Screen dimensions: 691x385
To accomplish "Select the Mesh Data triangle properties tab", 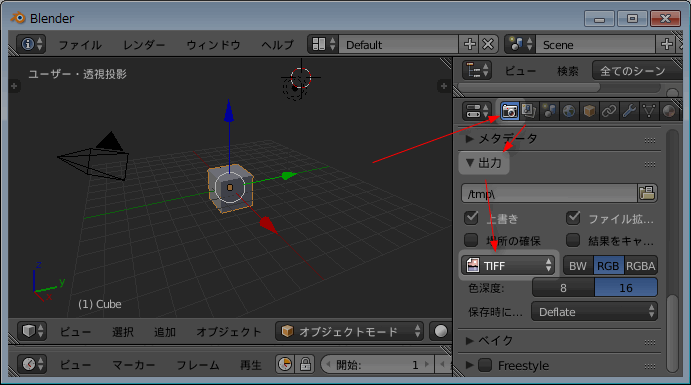I will (x=649, y=111).
